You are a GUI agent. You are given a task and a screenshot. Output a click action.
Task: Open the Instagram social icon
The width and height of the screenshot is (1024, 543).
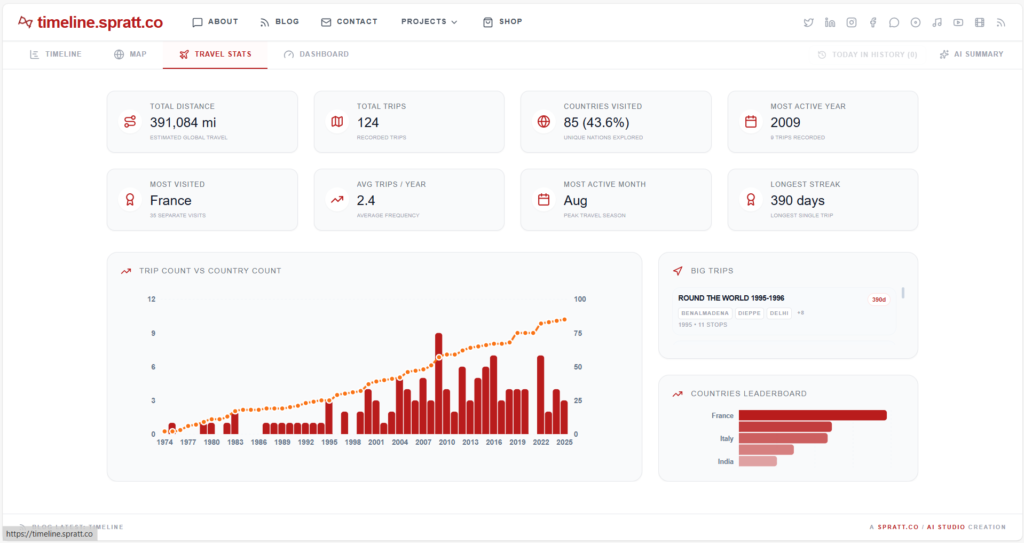(x=852, y=22)
